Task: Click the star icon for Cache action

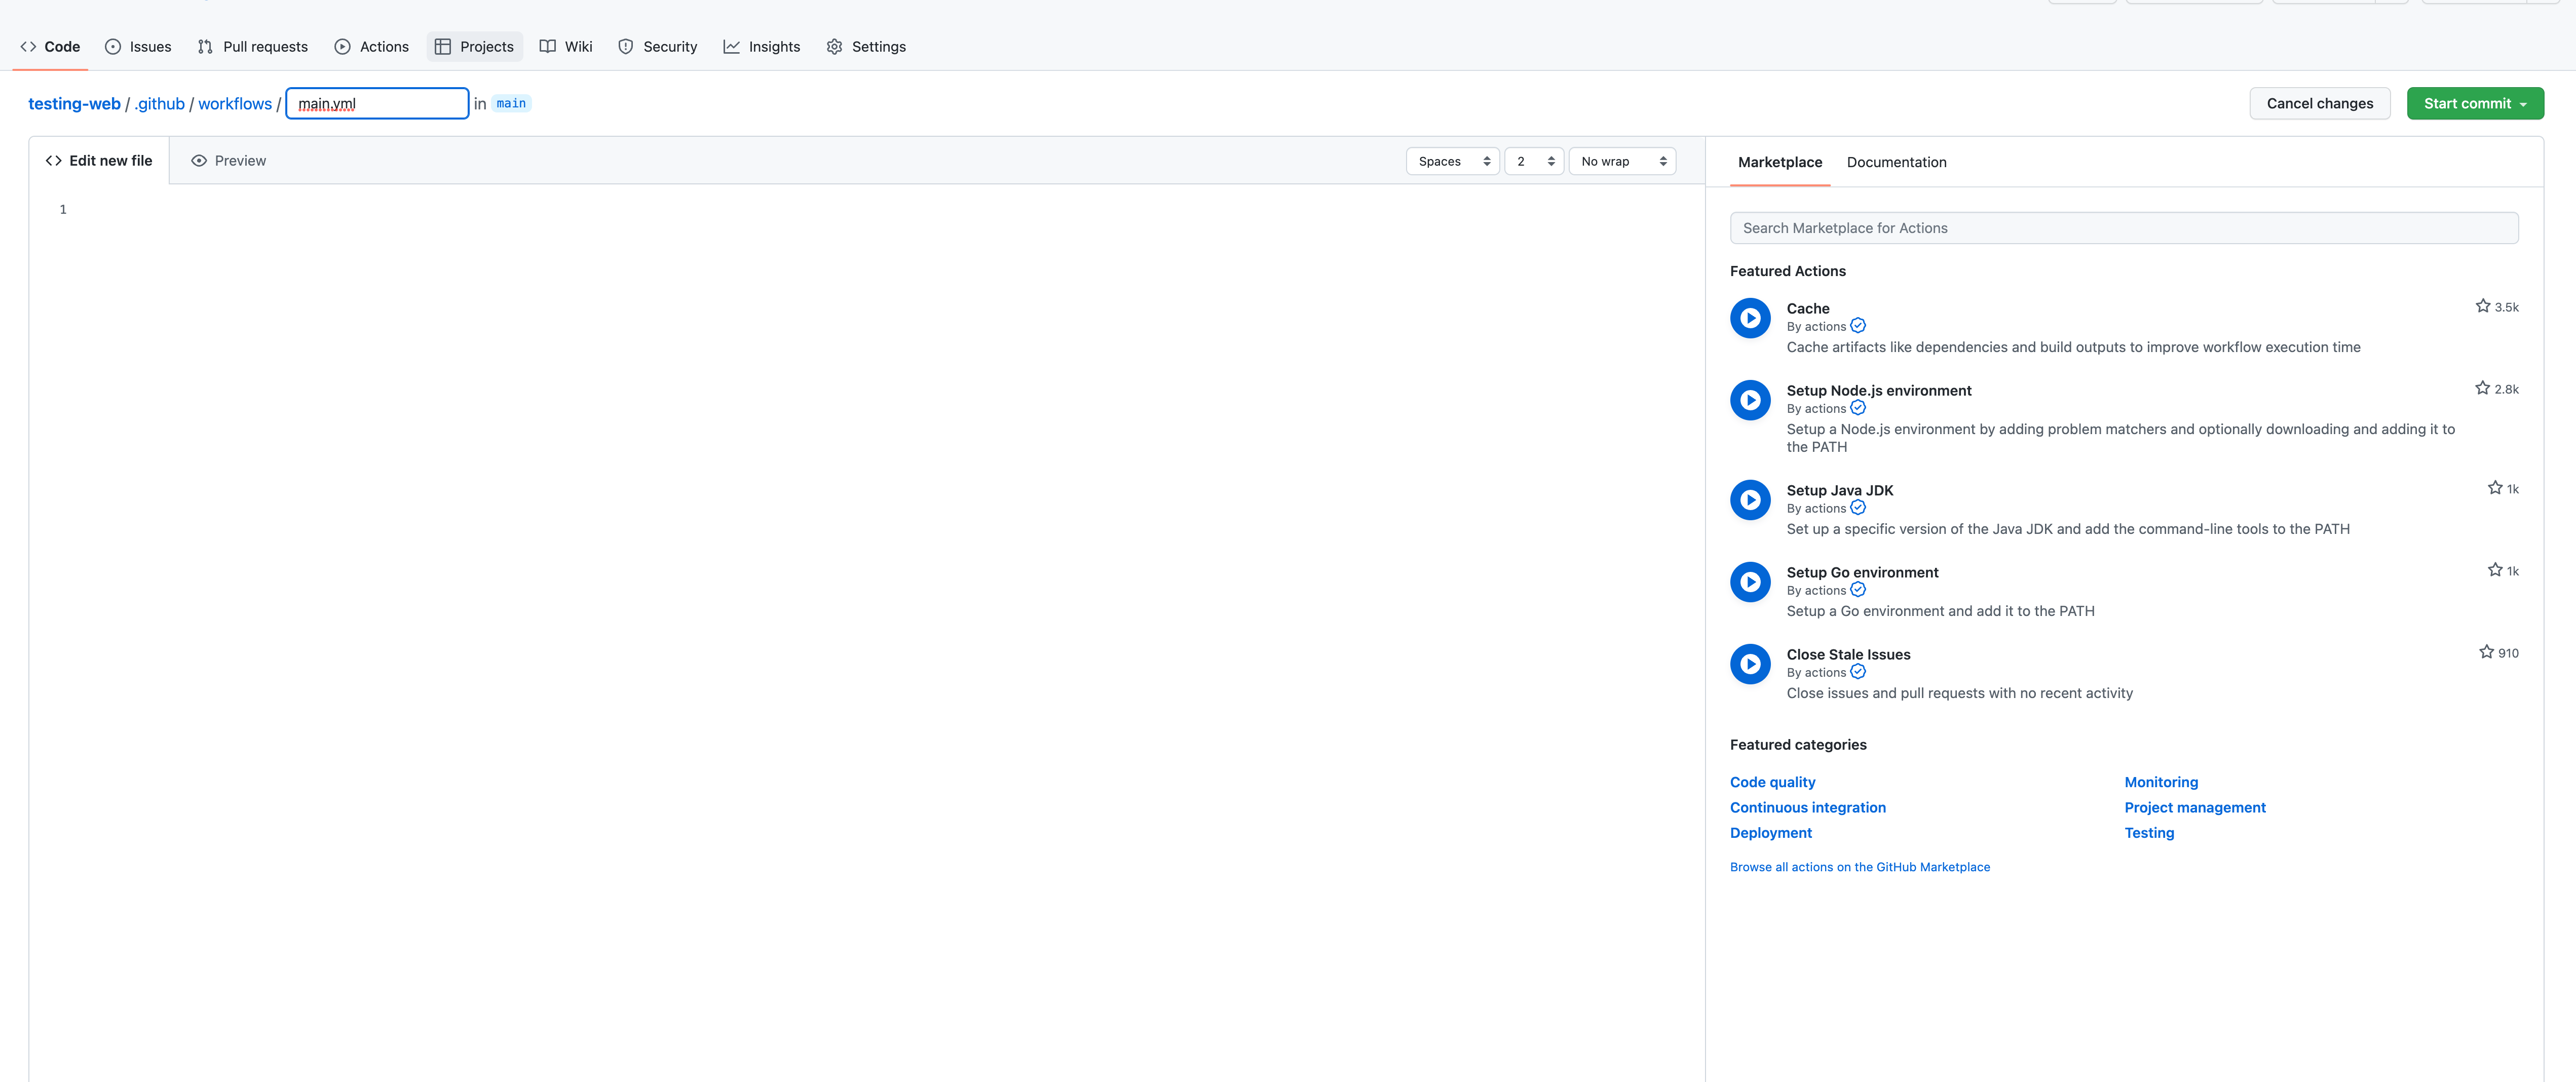Action: tap(2482, 306)
